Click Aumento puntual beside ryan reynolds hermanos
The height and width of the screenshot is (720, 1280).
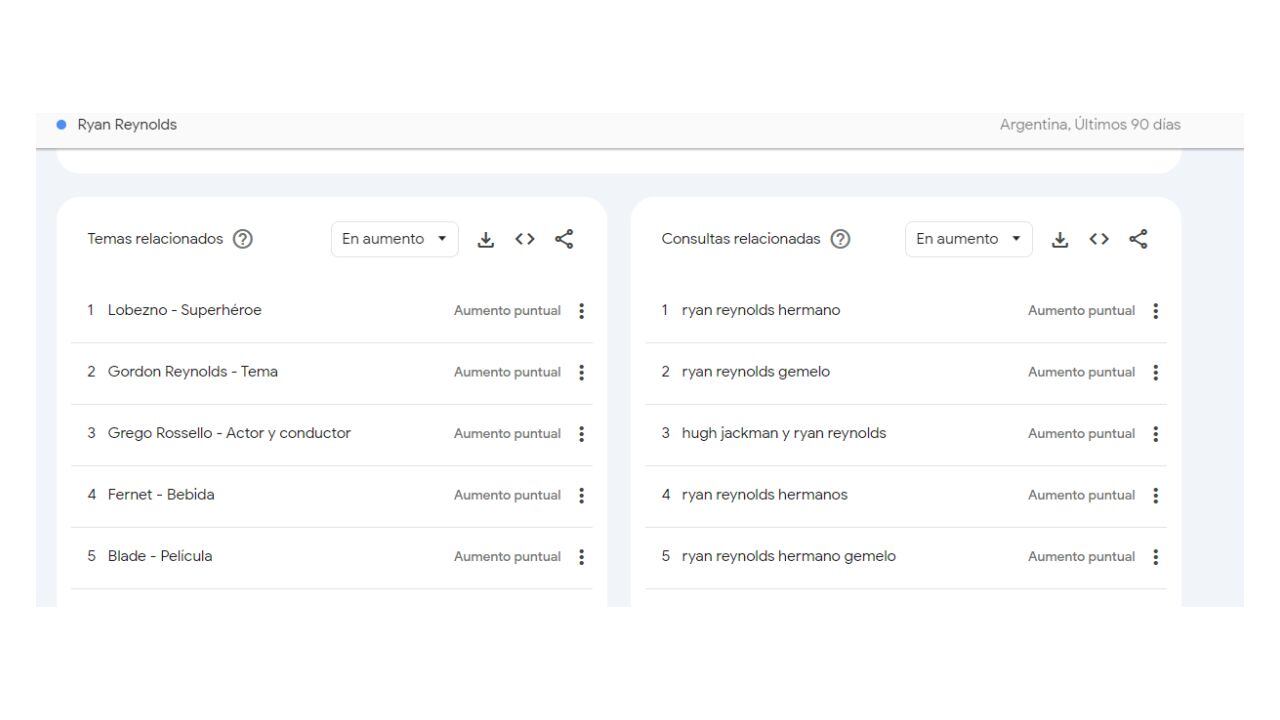pos(1081,495)
